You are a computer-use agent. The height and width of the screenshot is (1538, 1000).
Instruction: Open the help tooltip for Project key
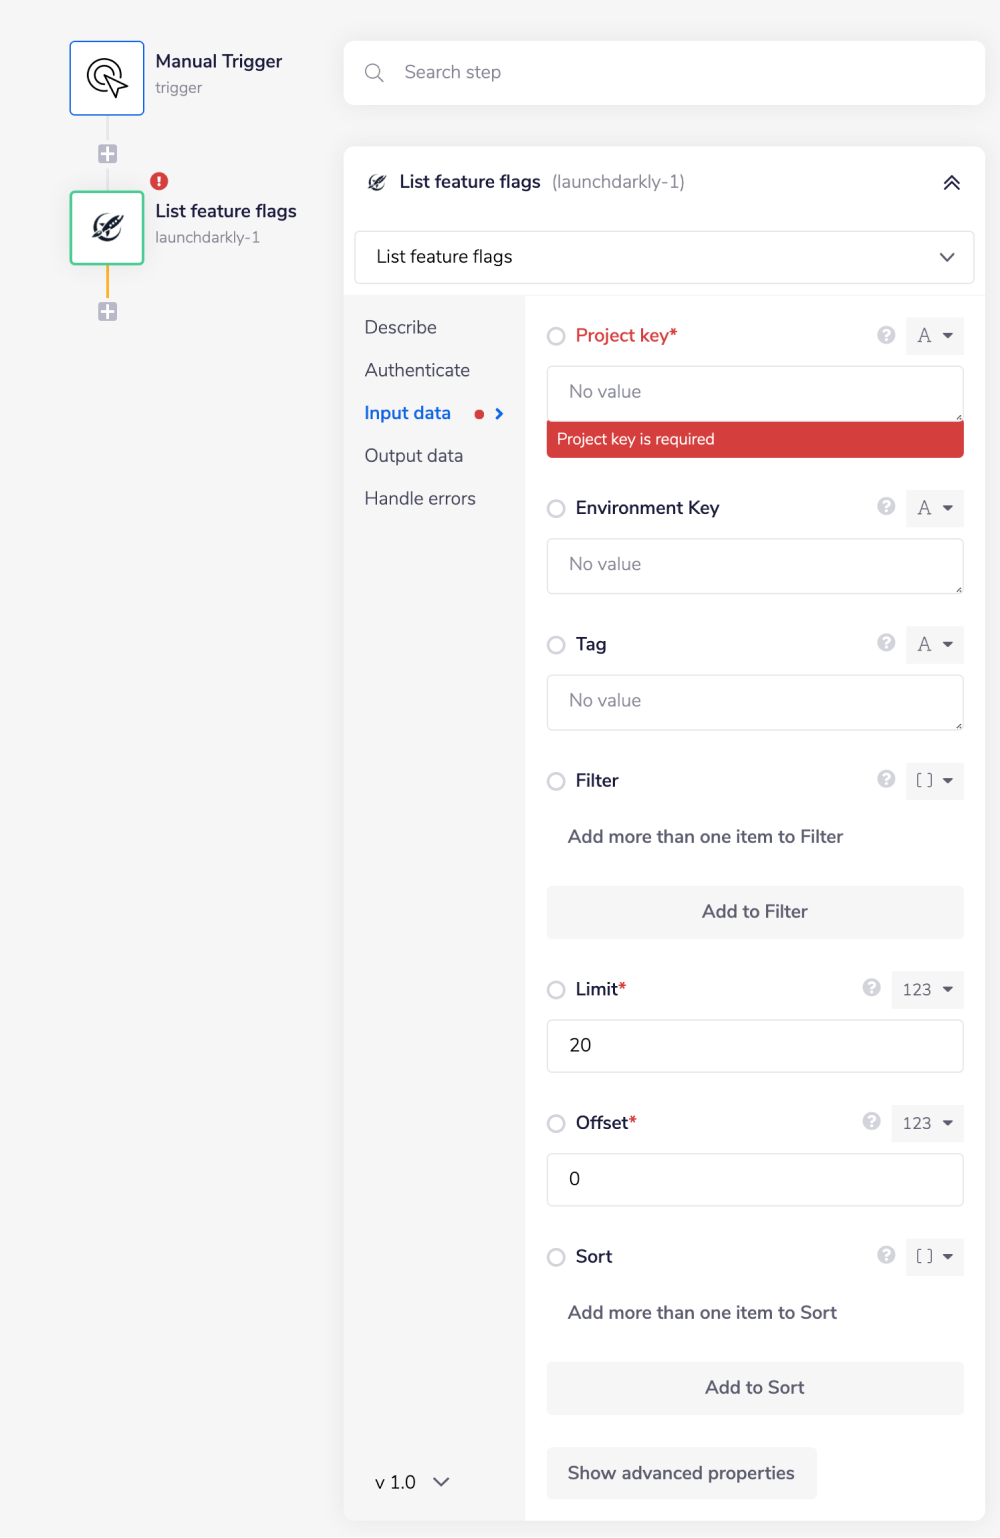885,335
